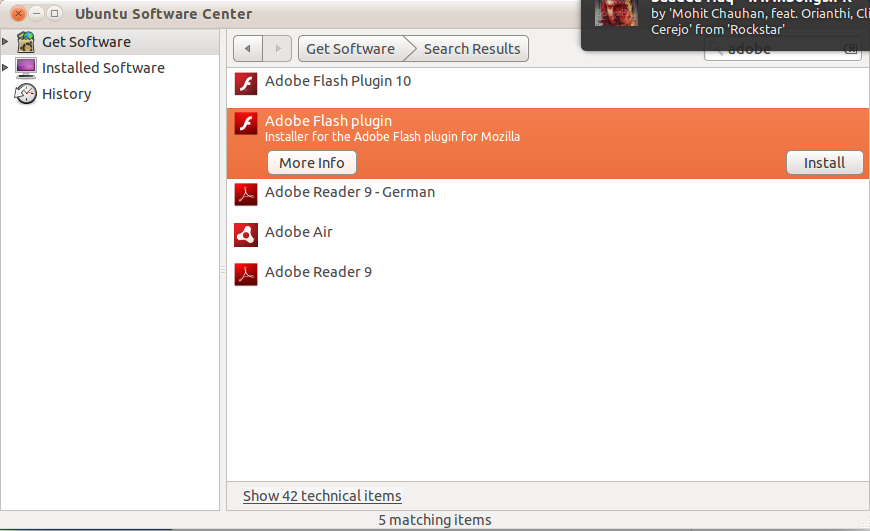Viewport: 870px width, 531px height.
Task: Click the search box containing adobe
Action: click(782, 49)
